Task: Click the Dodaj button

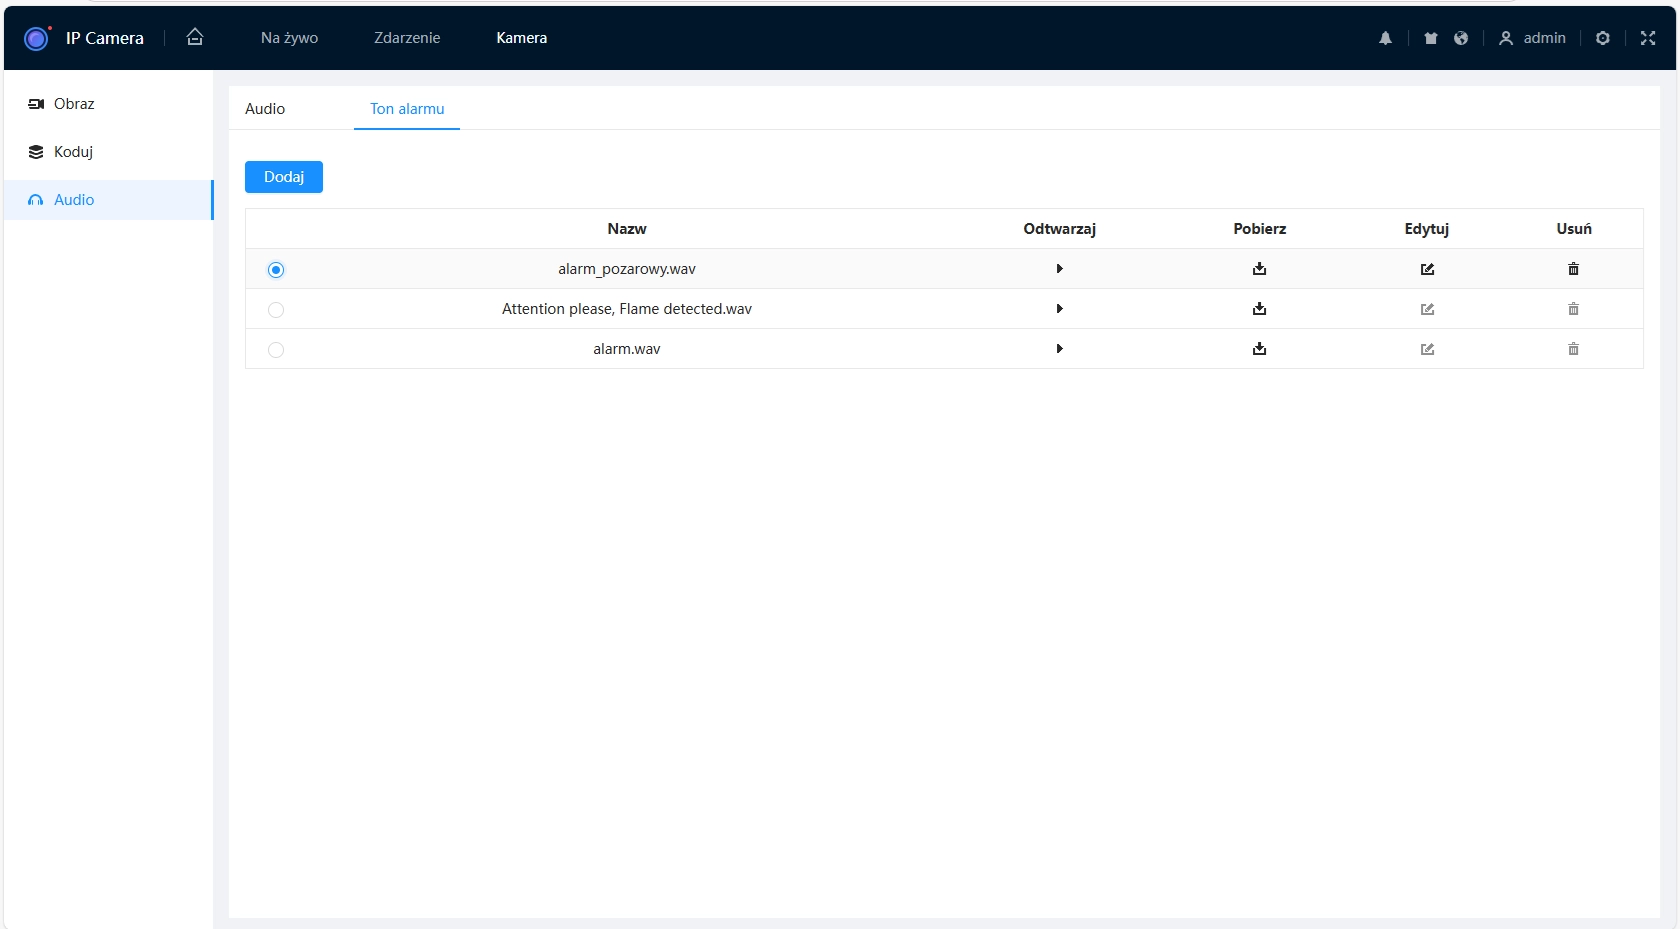Action: (284, 177)
